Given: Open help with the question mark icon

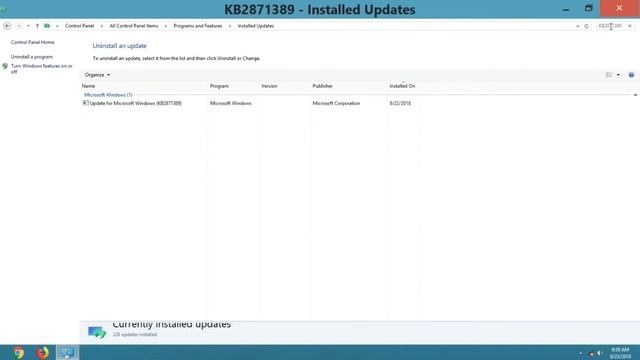Looking at the screenshot, I should click(631, 75).
